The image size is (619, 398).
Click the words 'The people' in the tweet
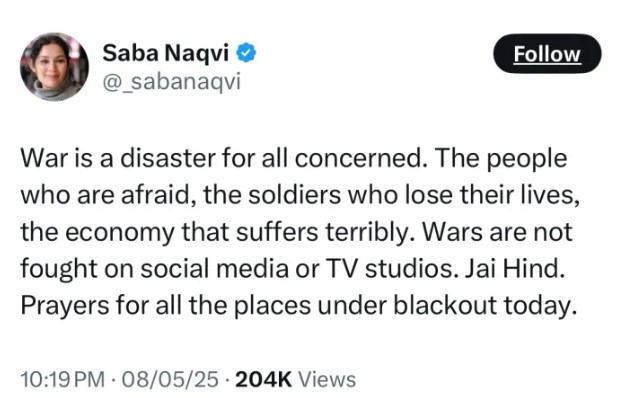point(501,160)
